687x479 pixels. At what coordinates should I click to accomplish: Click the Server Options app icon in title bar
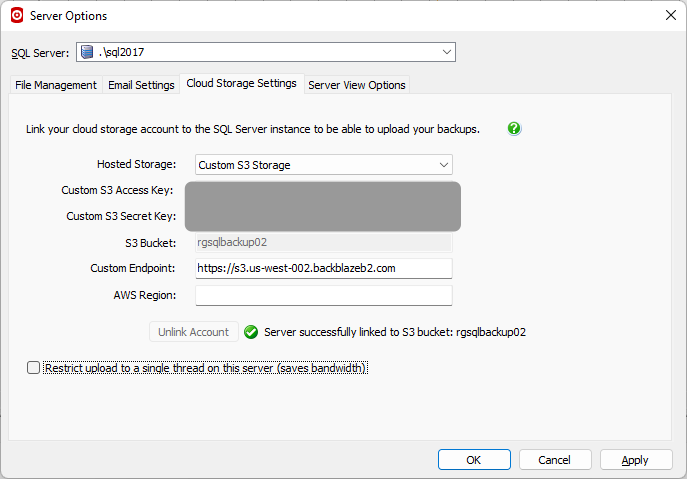(x=16, y=15)
